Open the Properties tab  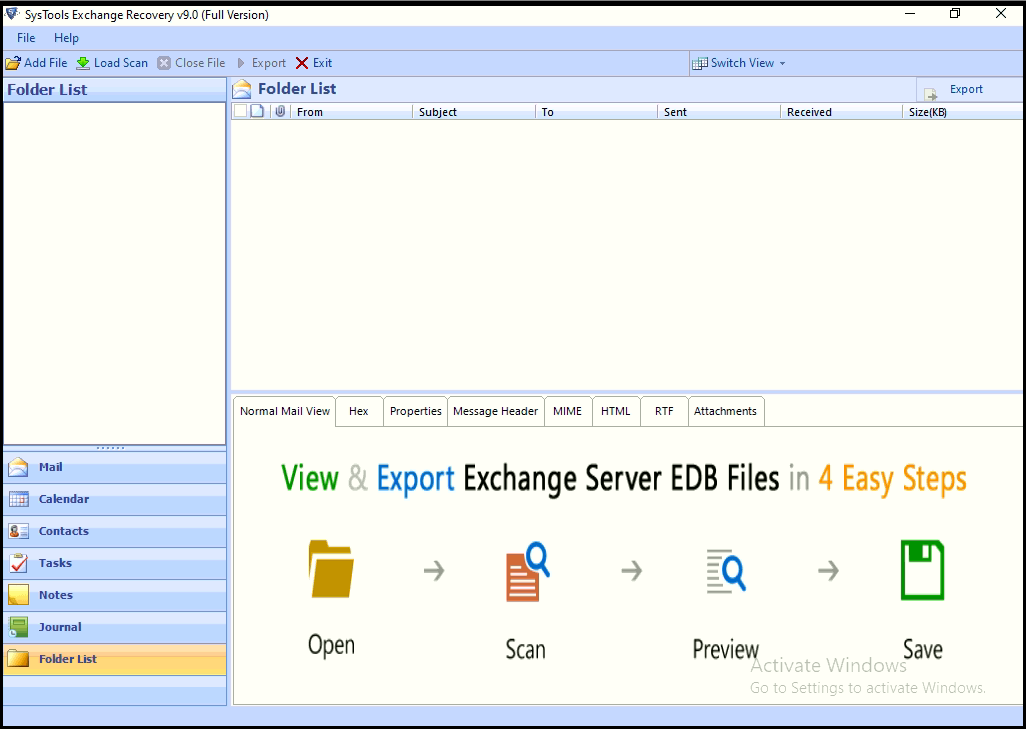point(416,411)
